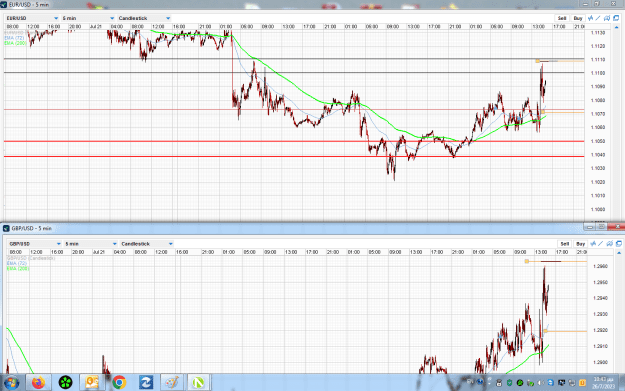Expand the 5 min timeframe dropdown in EUR/USD window

click(x=112, y=18)
